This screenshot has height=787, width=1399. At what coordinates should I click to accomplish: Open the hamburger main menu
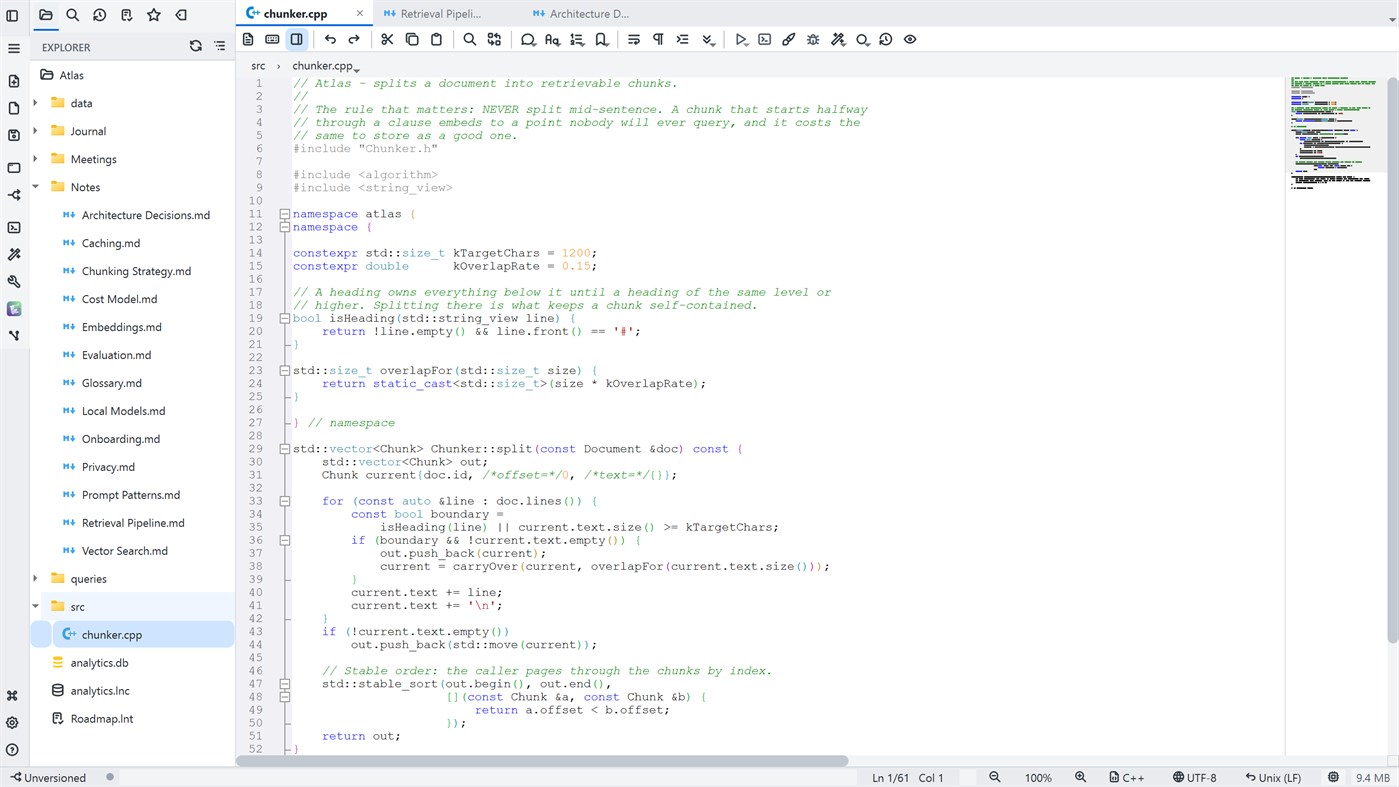click(13, 48)
